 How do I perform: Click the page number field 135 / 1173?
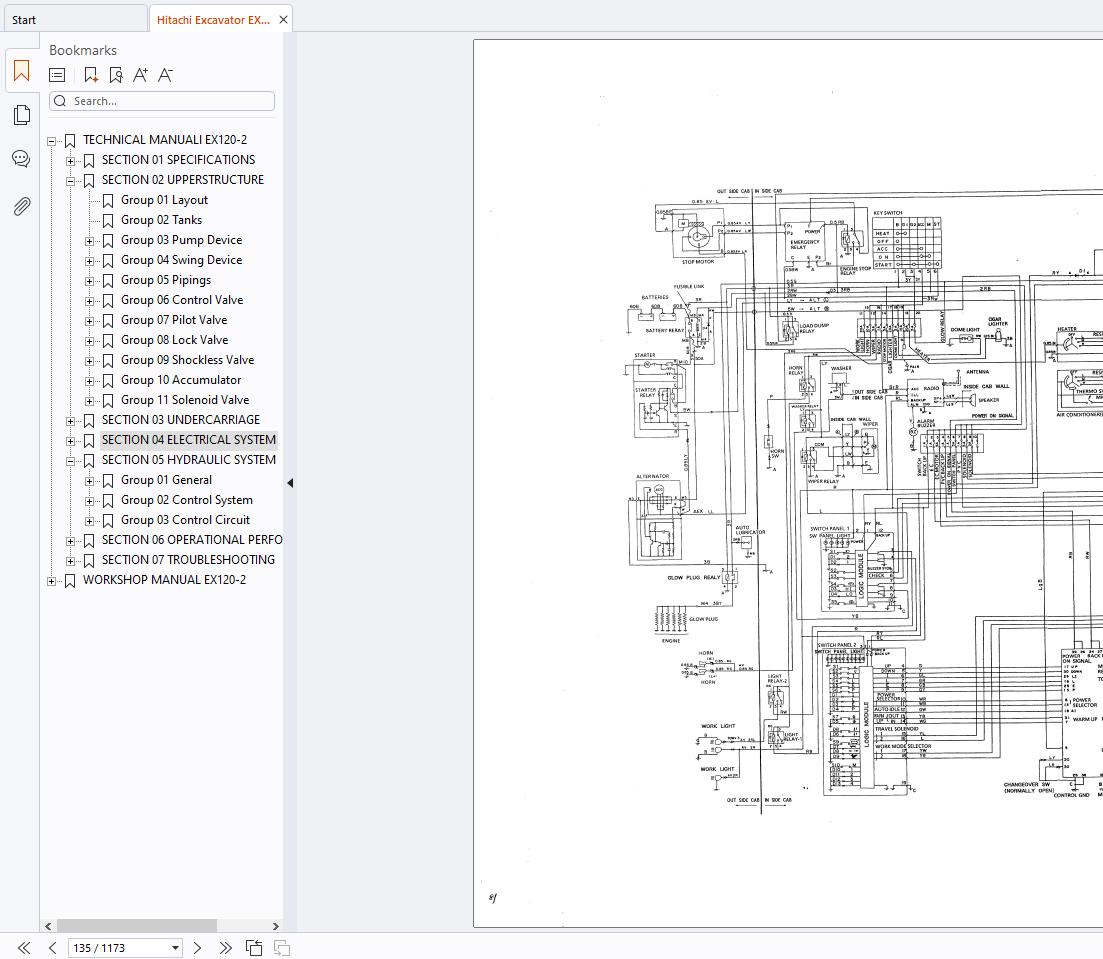125,948
